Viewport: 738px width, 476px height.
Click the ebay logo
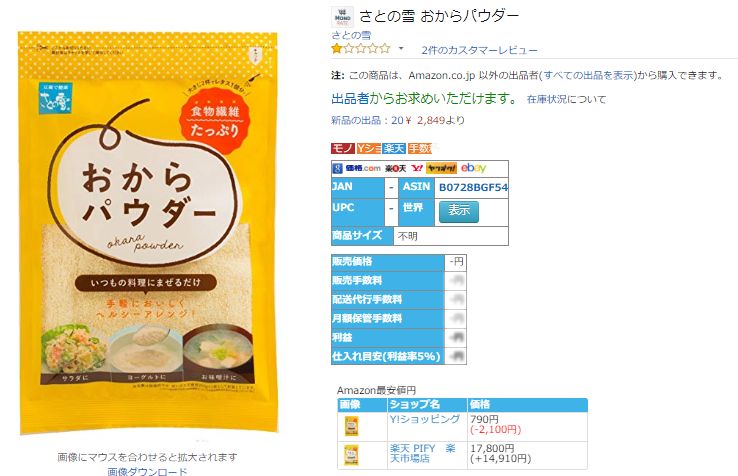click(473, 168)
